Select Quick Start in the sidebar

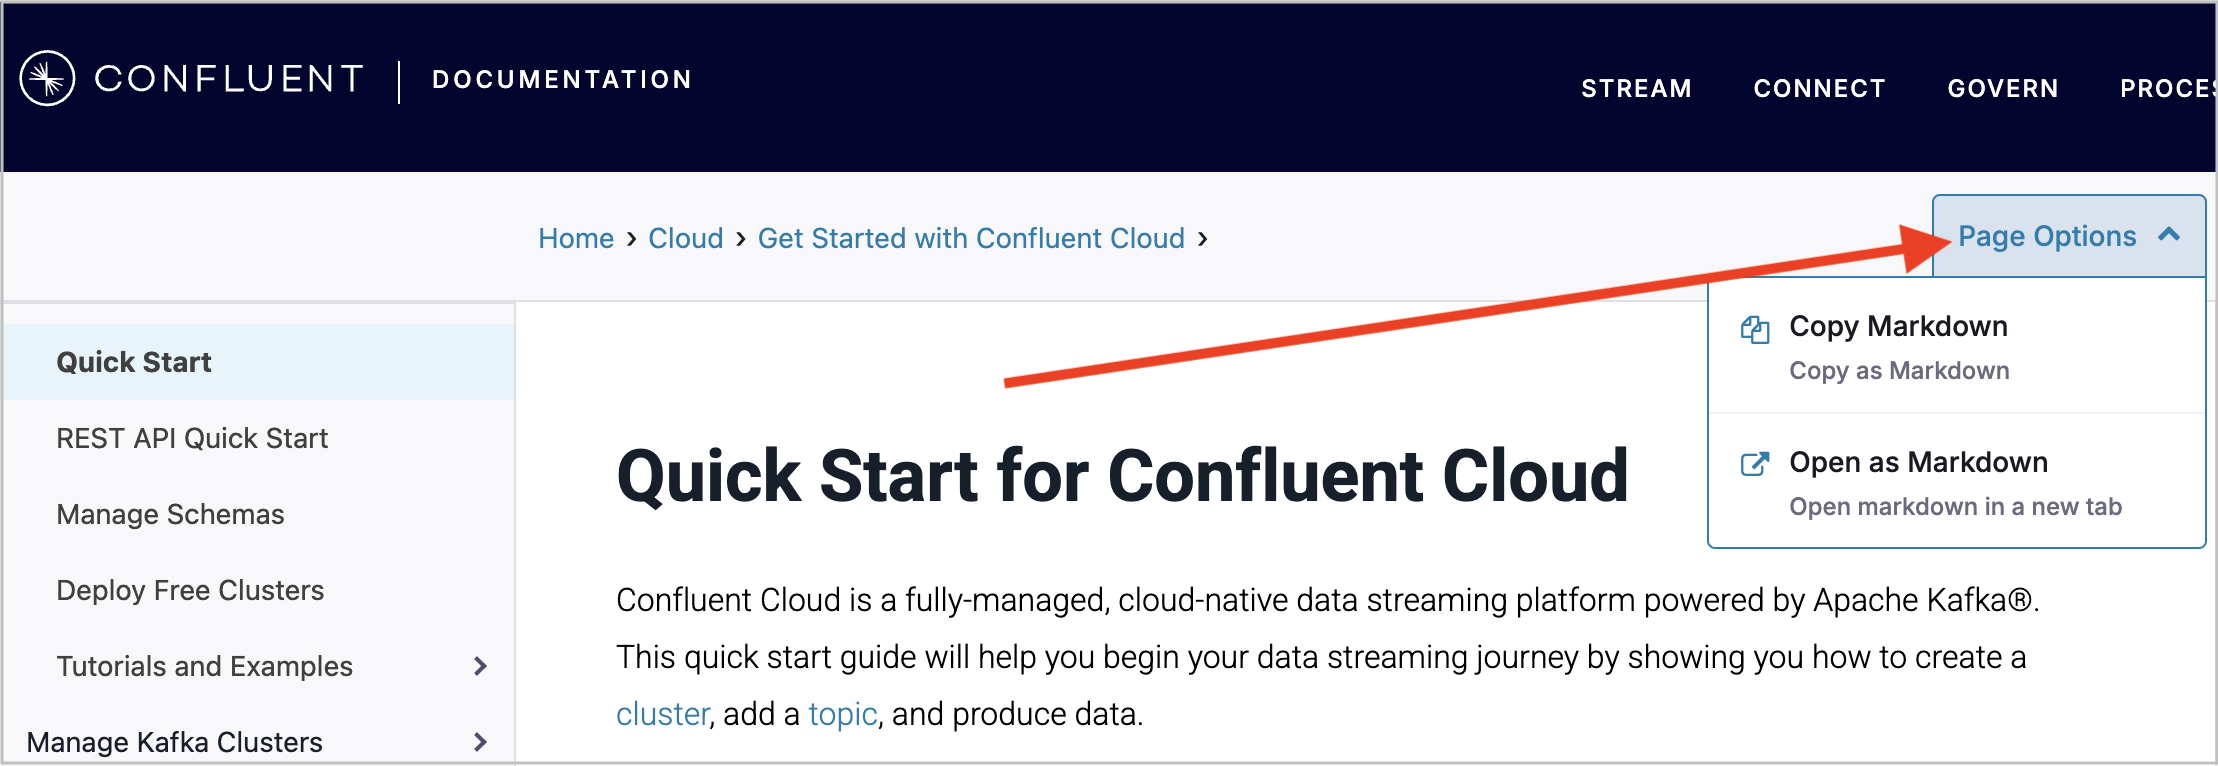point(134,362)
